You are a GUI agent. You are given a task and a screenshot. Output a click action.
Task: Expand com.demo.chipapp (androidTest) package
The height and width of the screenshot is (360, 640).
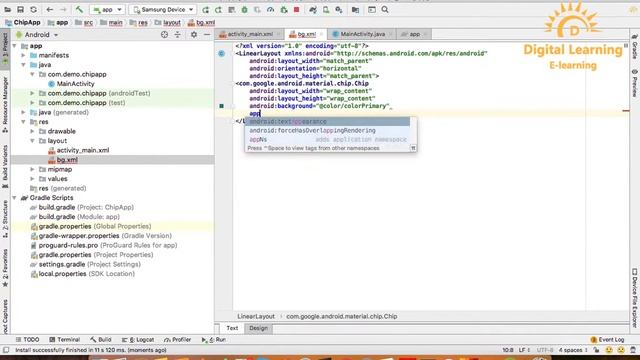(33, 93)
